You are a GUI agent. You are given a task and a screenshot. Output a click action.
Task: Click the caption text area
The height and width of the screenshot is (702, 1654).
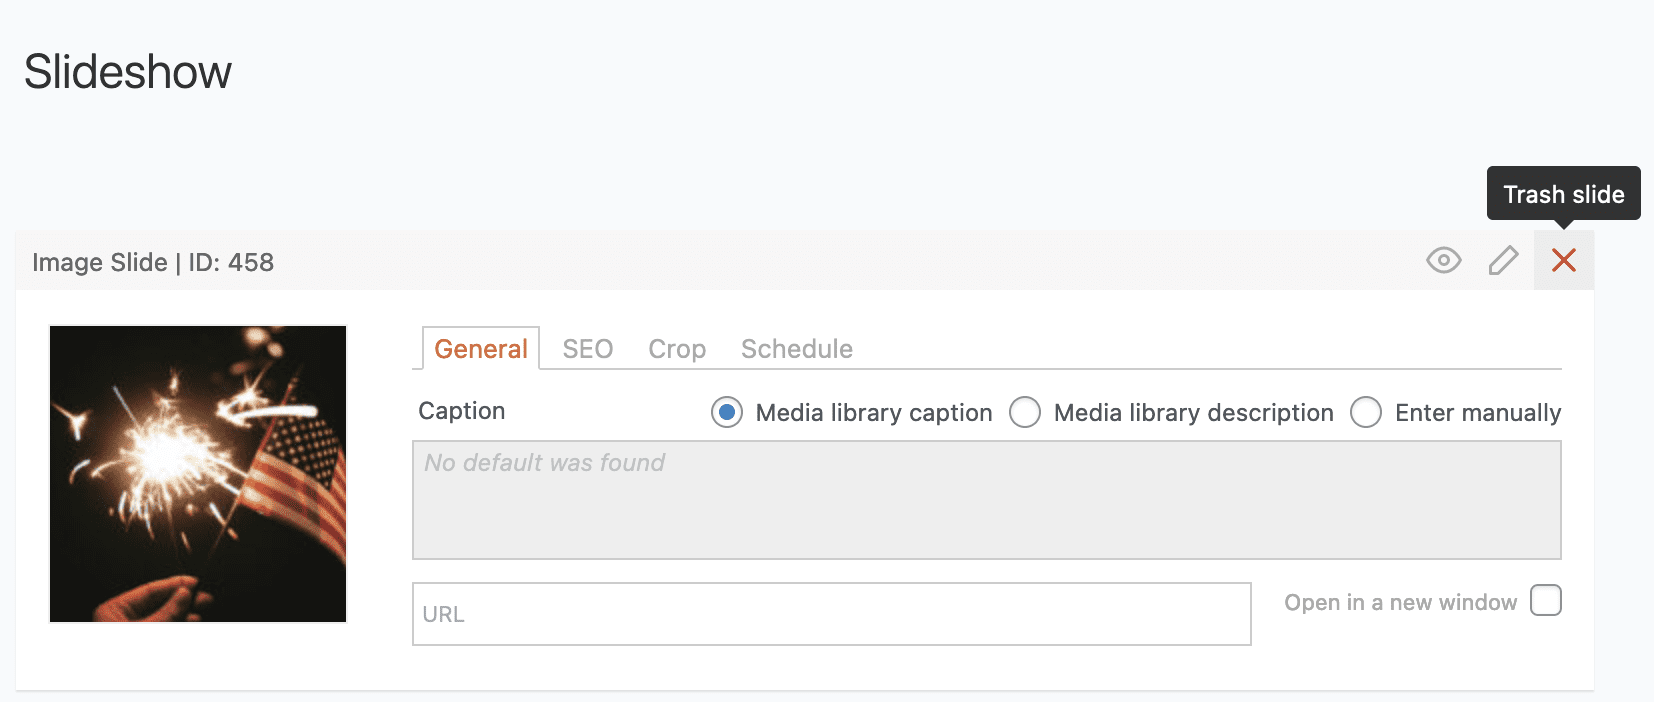click(986, 500)
